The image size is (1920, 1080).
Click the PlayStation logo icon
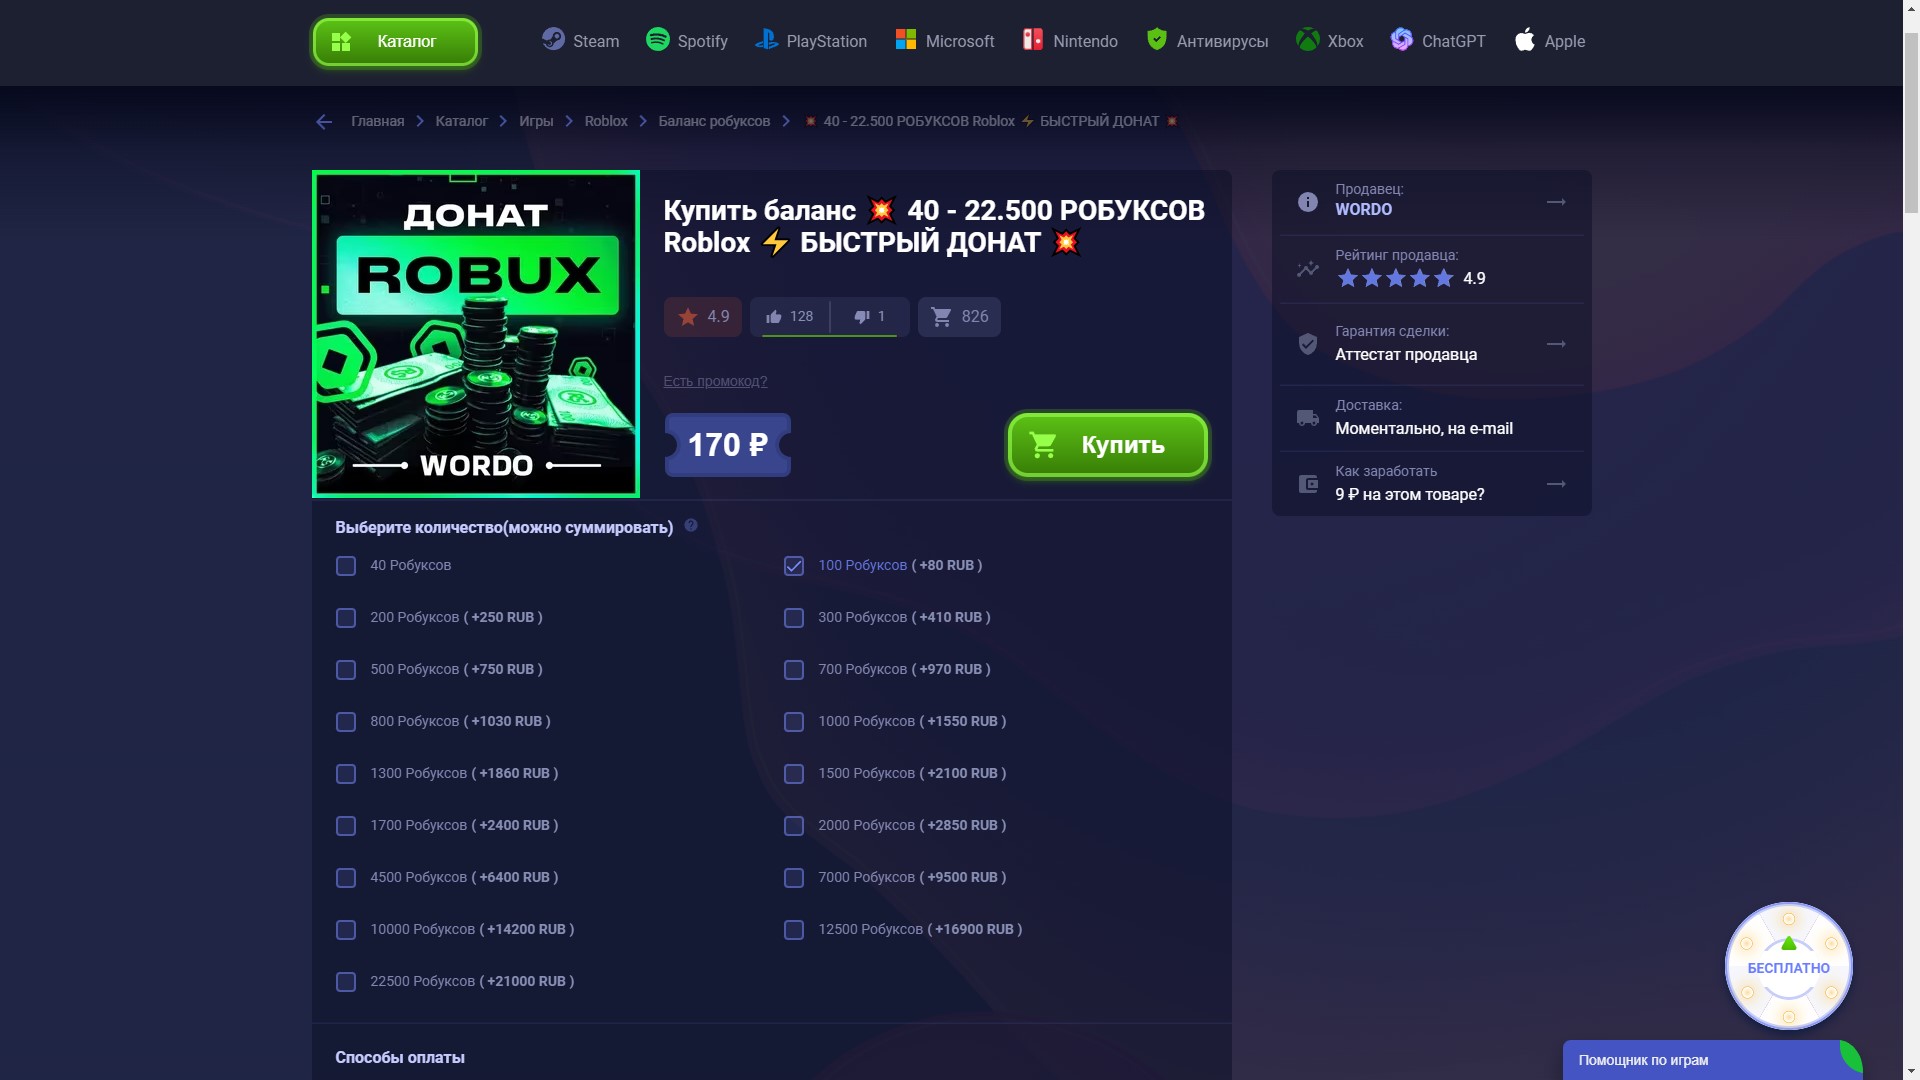pyautogui.click(x=767, y=40)
